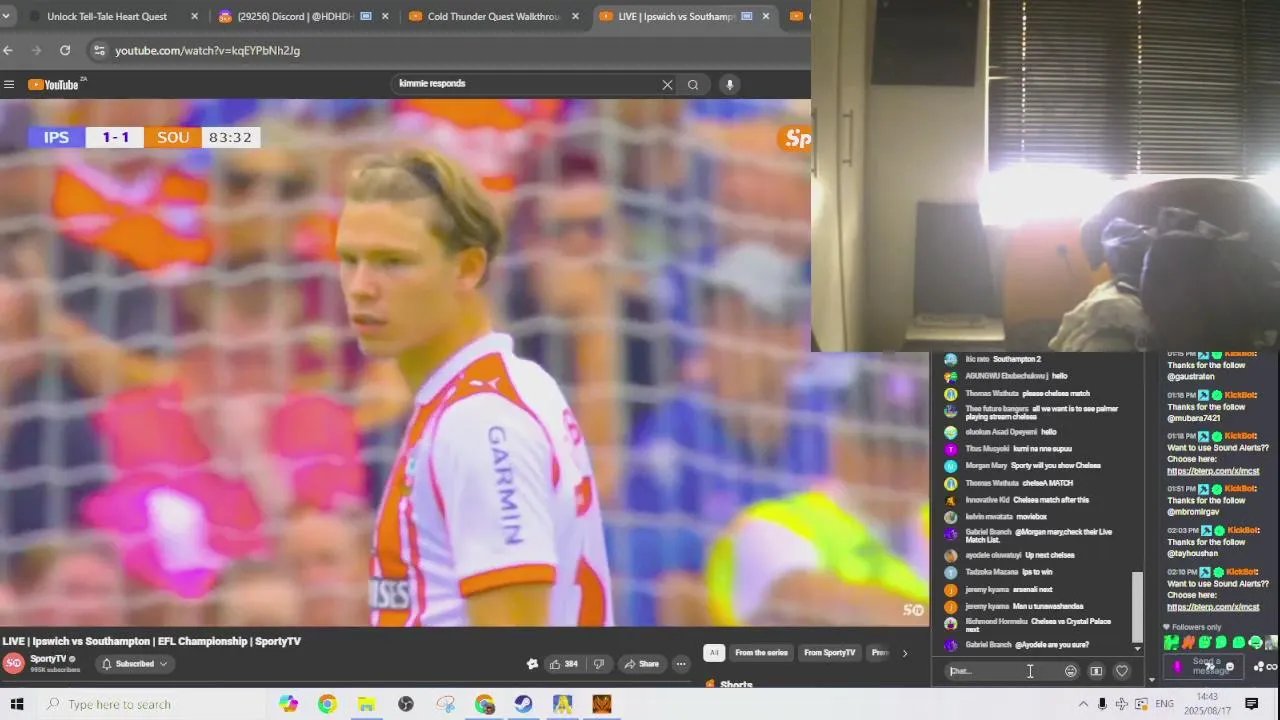Image resolution: width=1280 pixels, height=720 pixels.
Task: Open the first blerp.com/x/mcst link
Action: click(x=1213, y=471)
